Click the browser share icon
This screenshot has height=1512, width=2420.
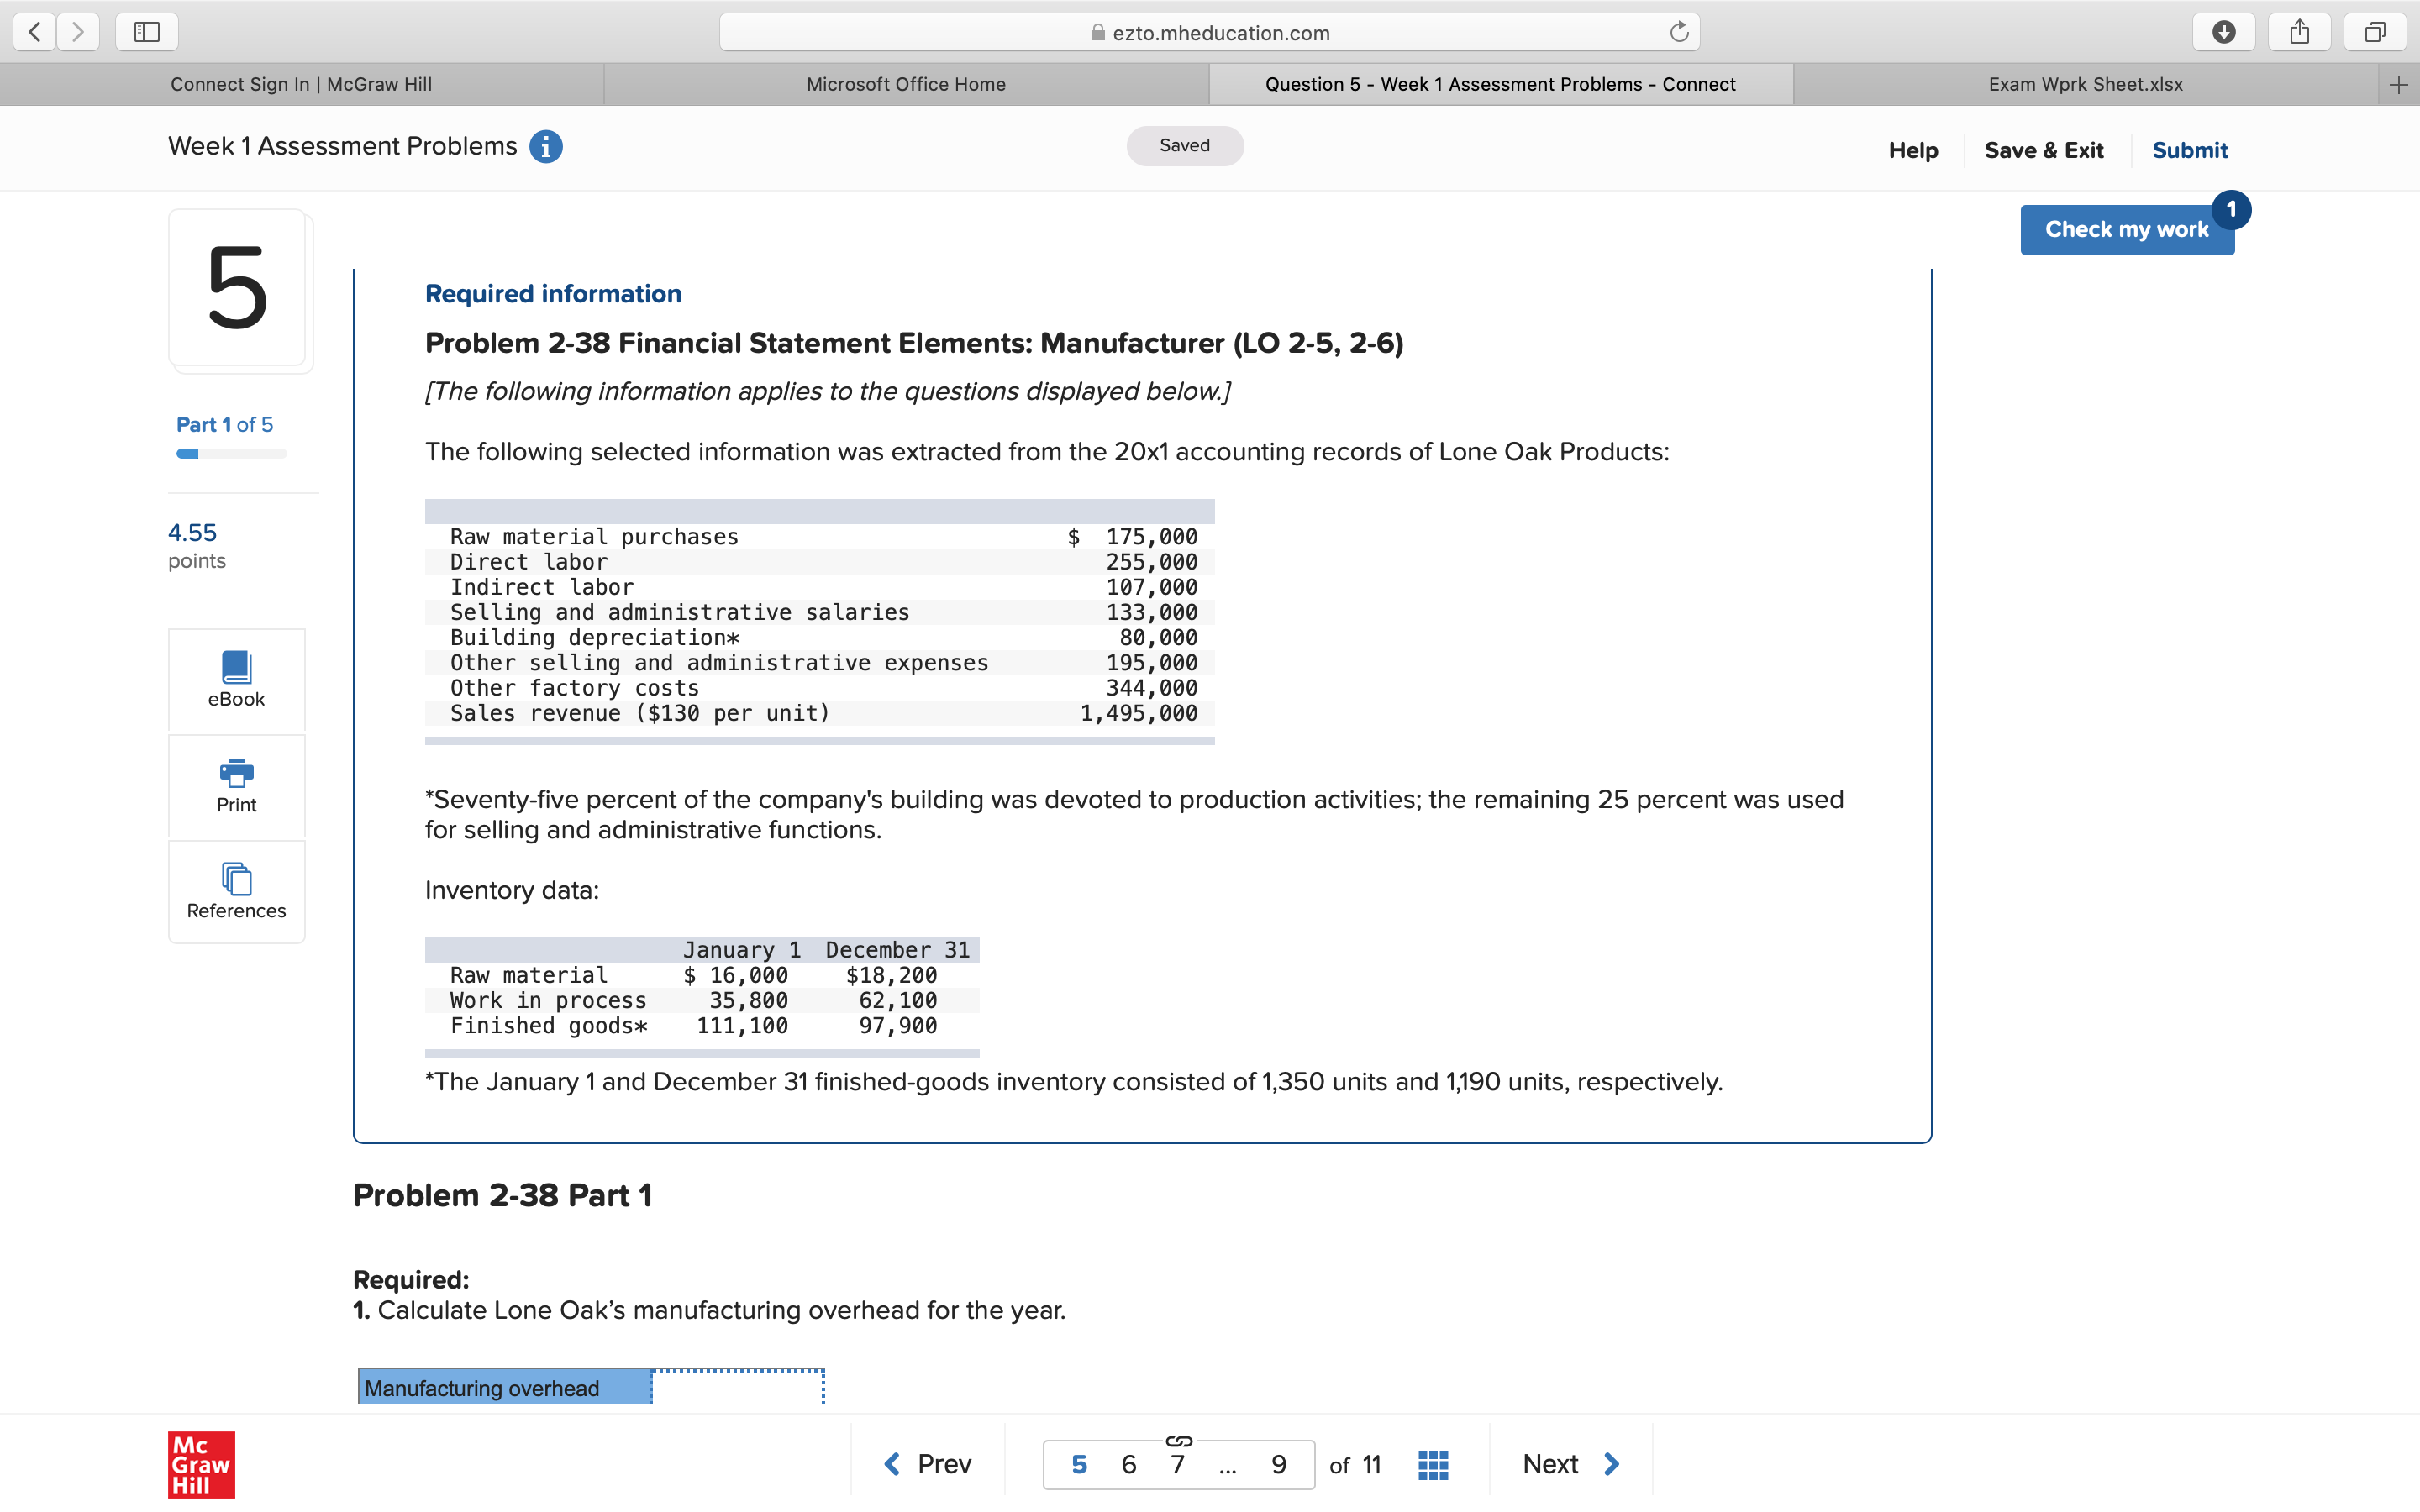pyautogui.click(x=2299, y=33)
